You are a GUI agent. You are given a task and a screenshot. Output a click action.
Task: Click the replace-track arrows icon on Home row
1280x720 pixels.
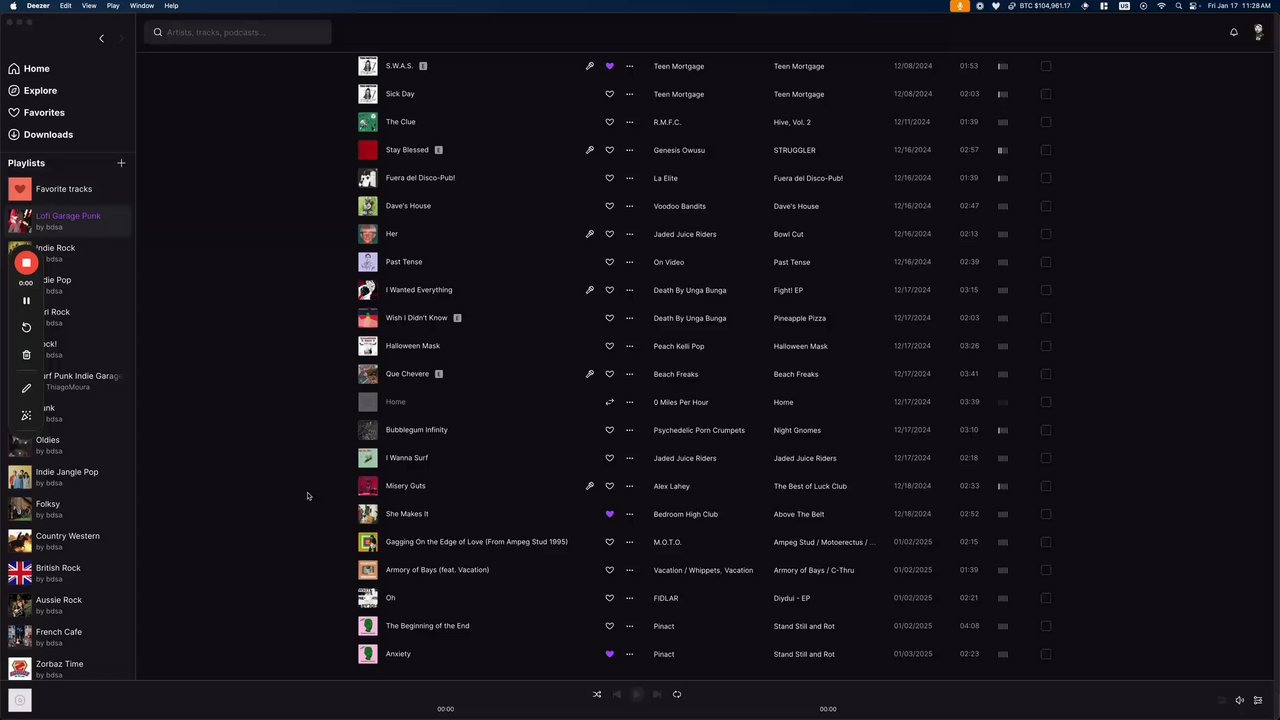pyautogui.click(x=609, y=402)
